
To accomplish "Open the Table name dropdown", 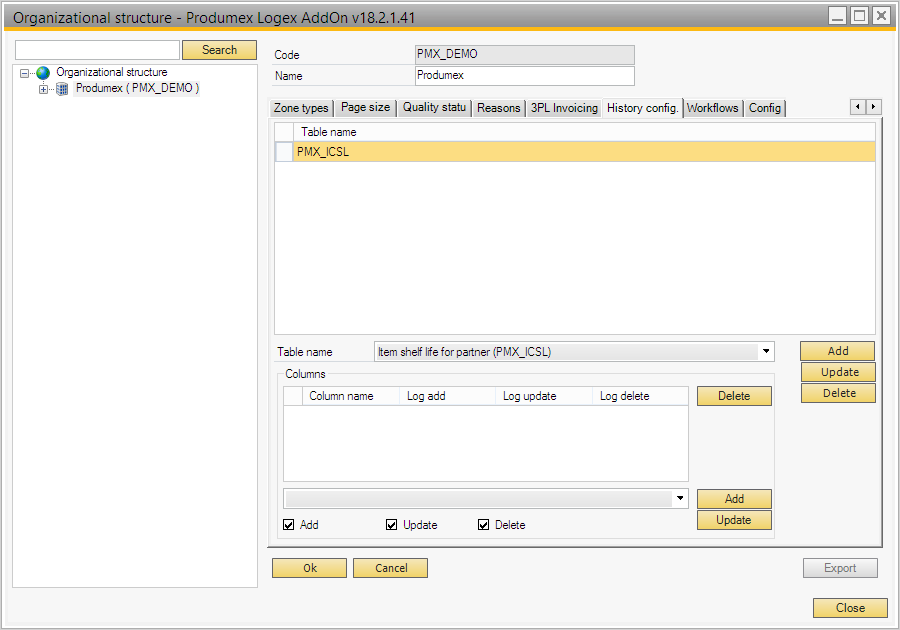I will 766,352.
